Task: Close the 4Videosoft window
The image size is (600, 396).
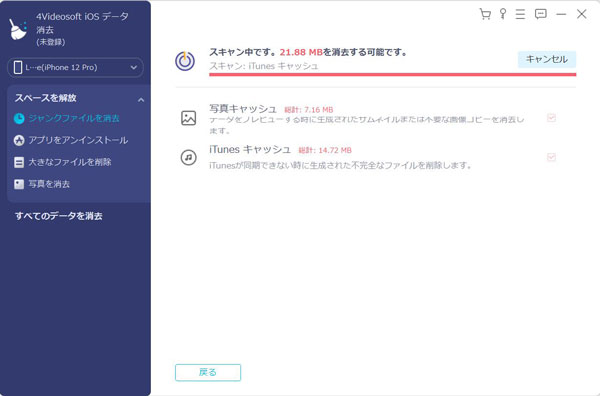Action: (582, 14)
